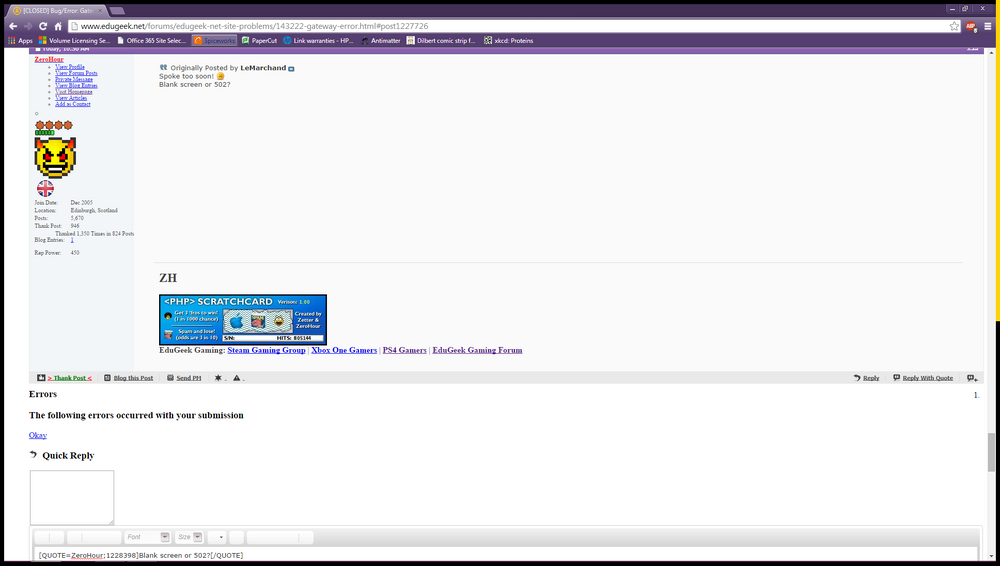The image size is (1000, 566).
Task: Click the page vertical scrollbar thumb
Action: 991,452
